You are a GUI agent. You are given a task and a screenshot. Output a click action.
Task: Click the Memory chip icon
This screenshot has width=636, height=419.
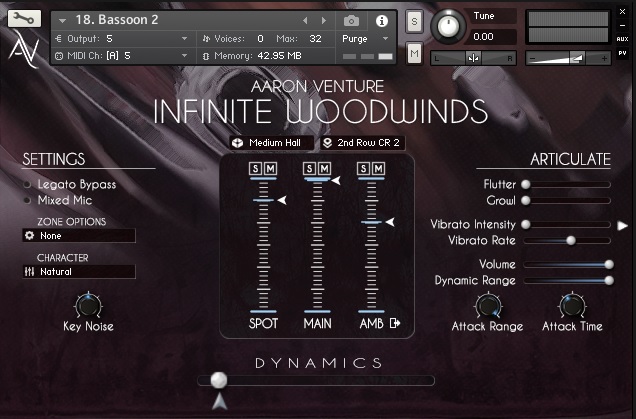pyautogui.click(x=206, y=56)
